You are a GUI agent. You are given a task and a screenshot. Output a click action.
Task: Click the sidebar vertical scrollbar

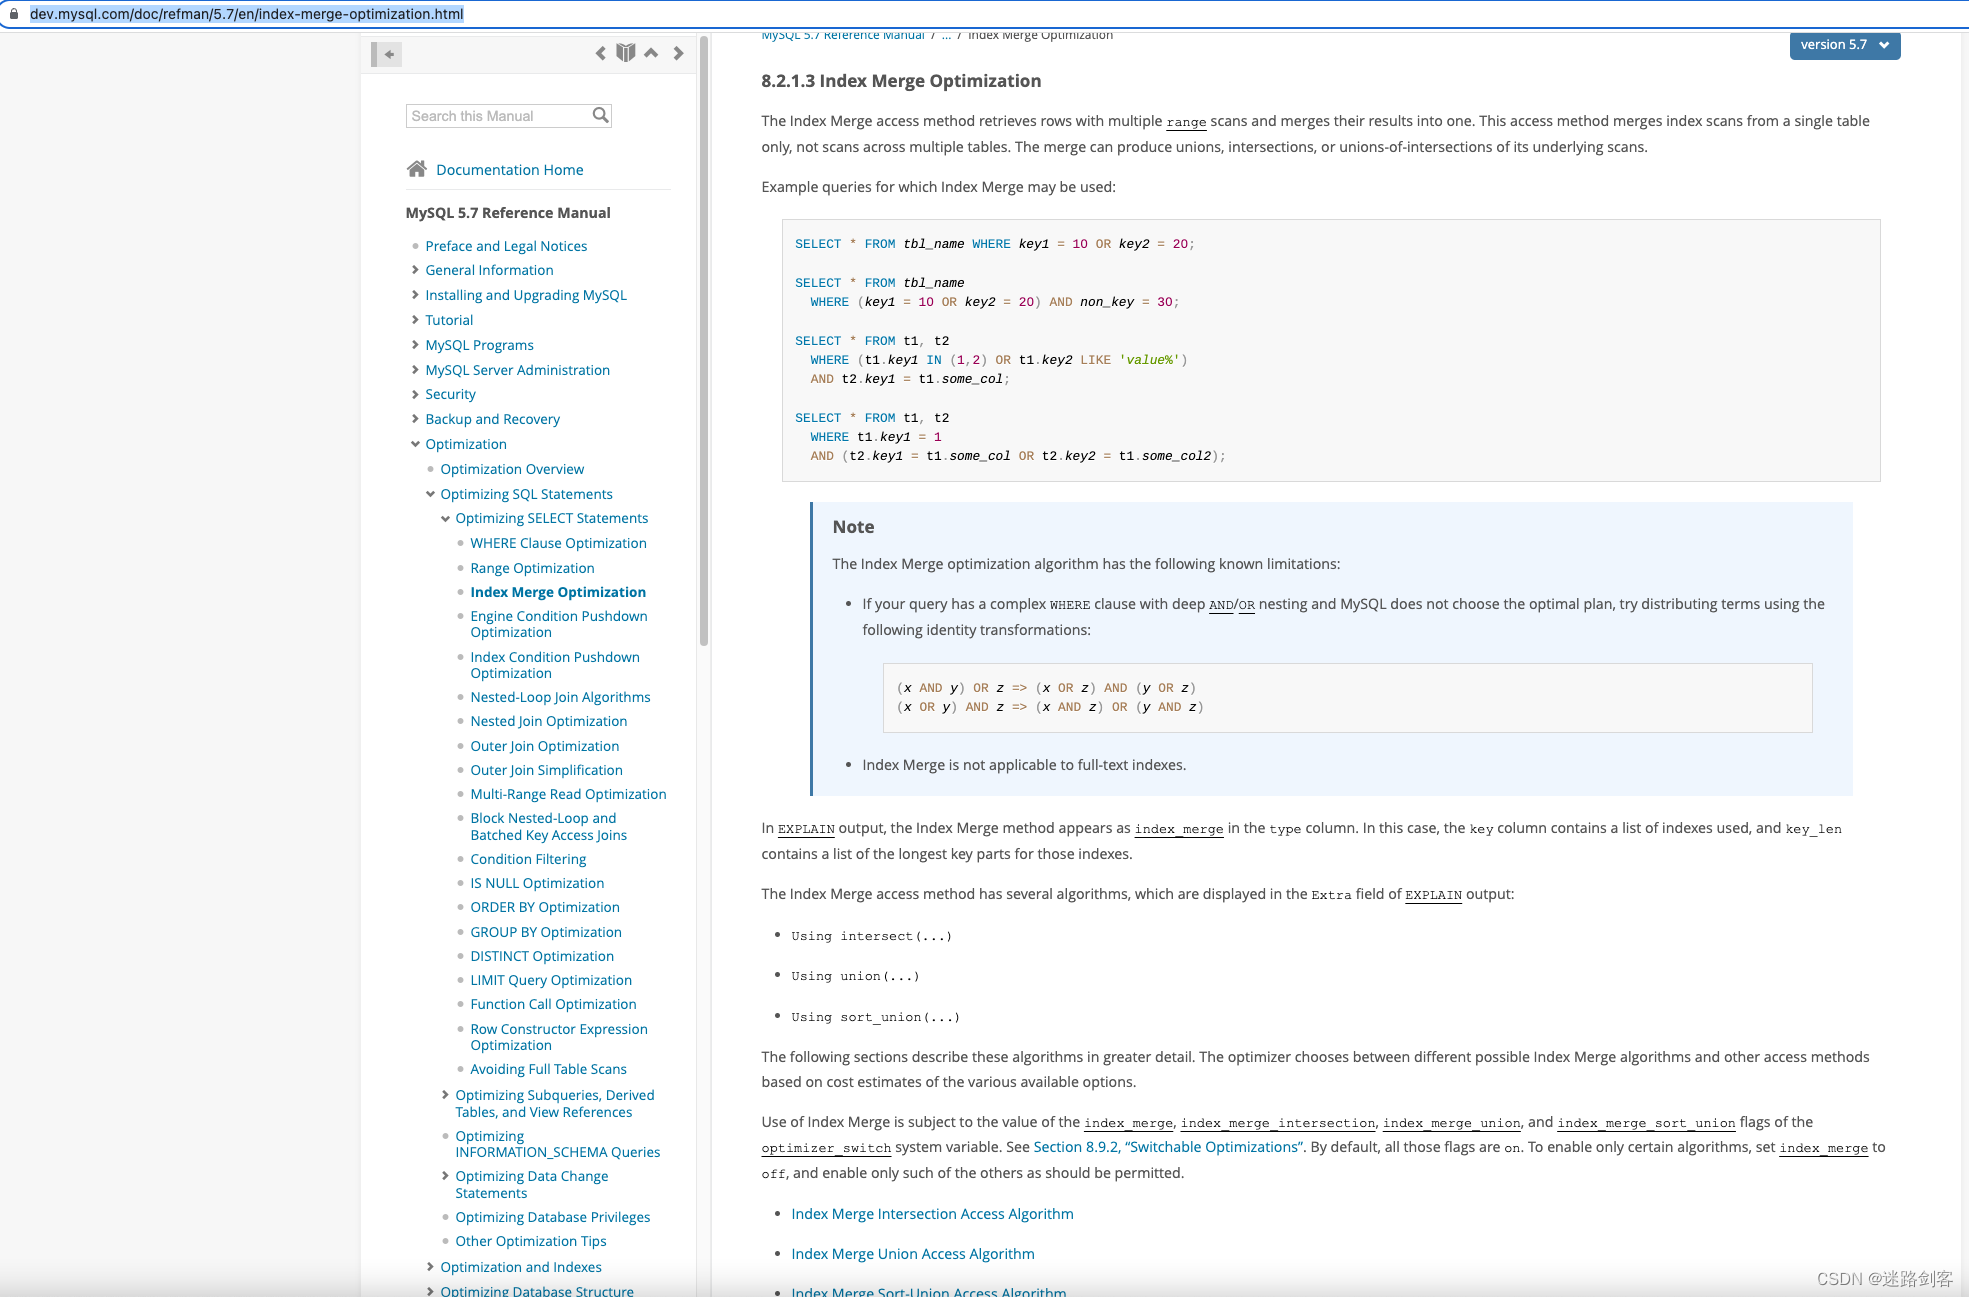(704, 340)
